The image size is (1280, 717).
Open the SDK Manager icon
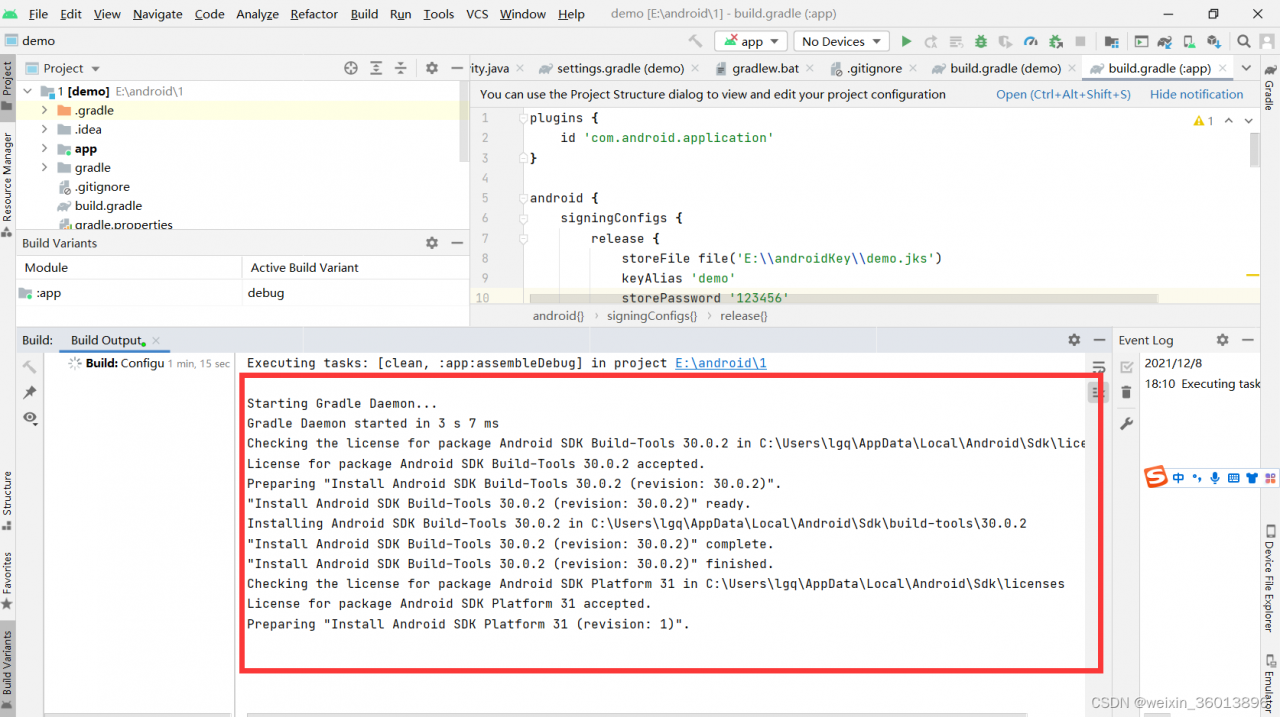tap(1214, 41)
